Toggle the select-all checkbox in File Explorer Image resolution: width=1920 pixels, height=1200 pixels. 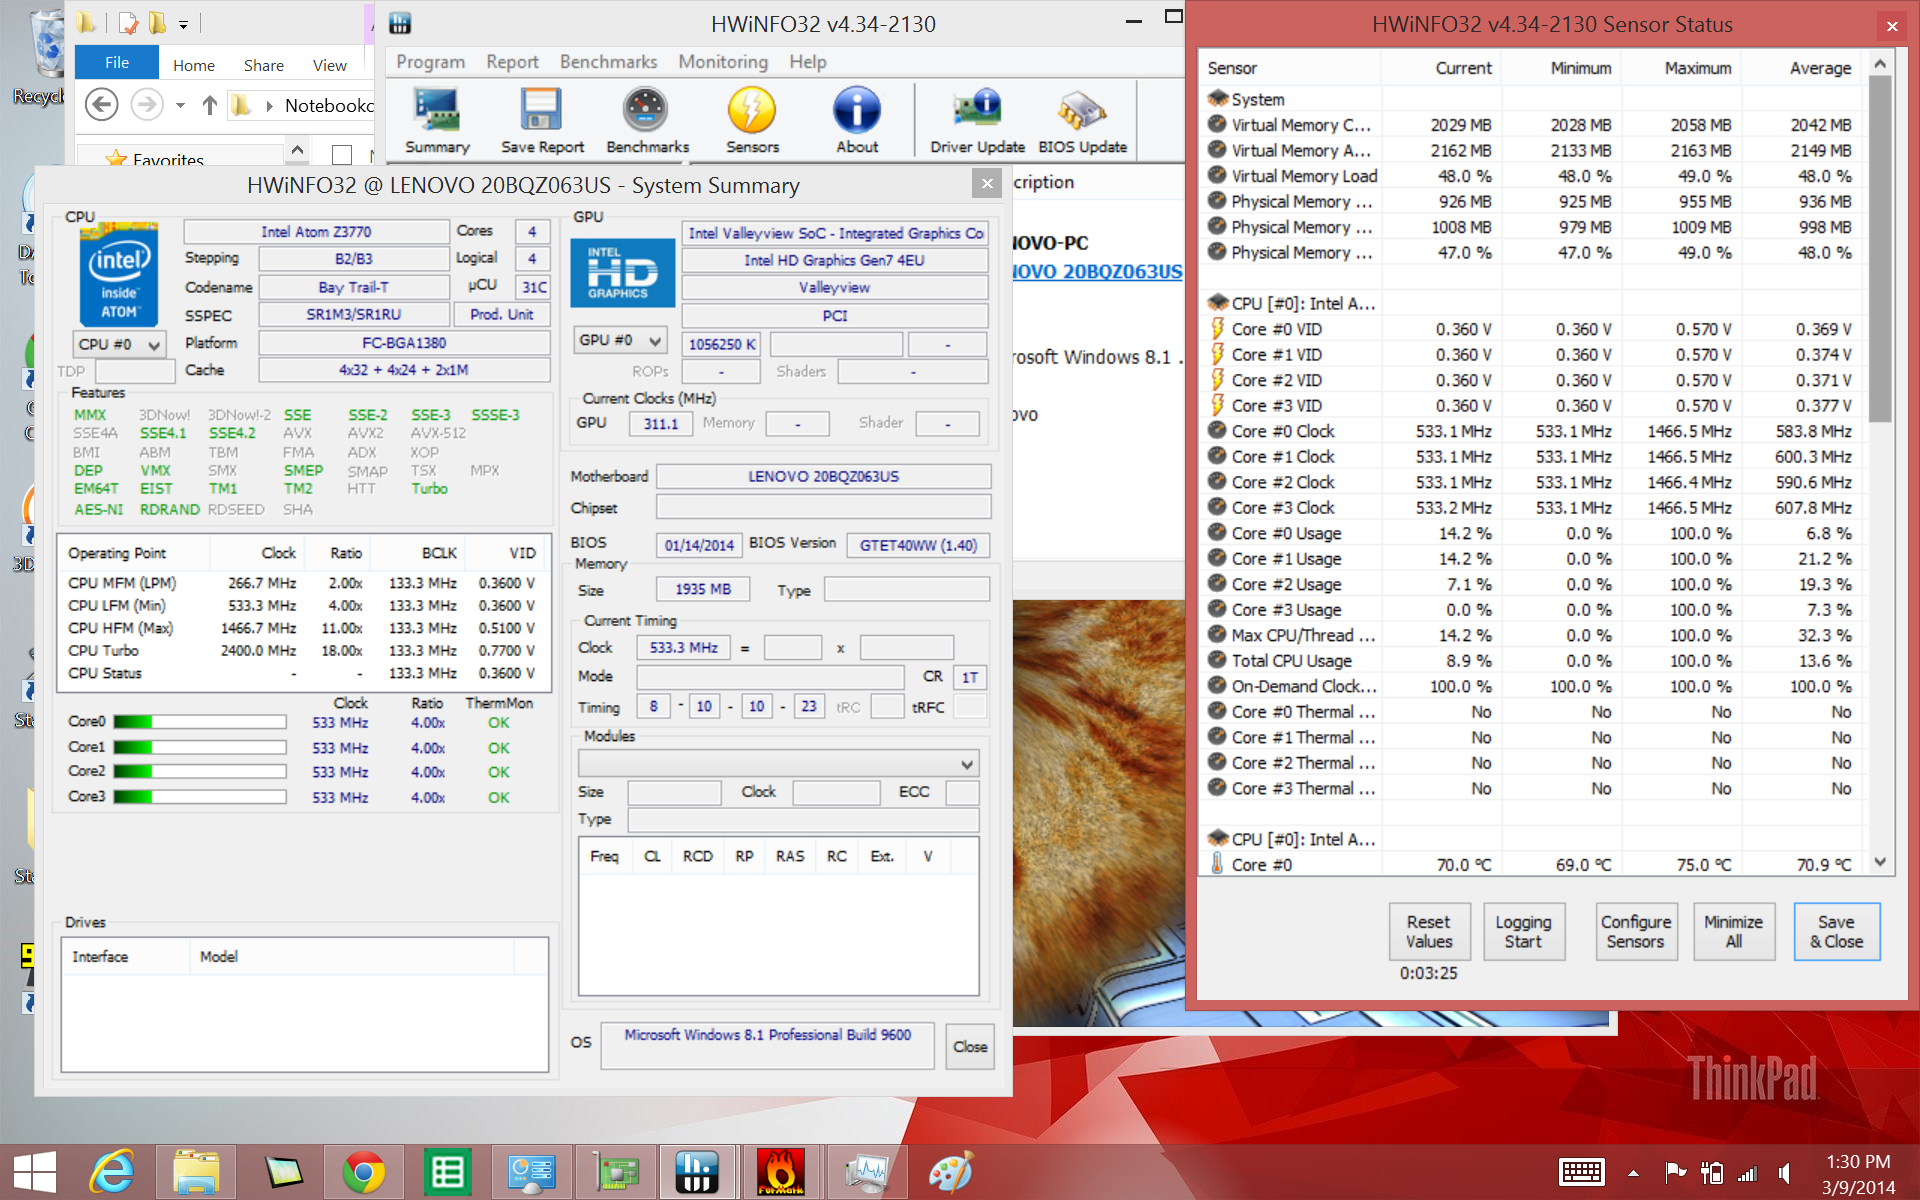(x=342, y=155)
